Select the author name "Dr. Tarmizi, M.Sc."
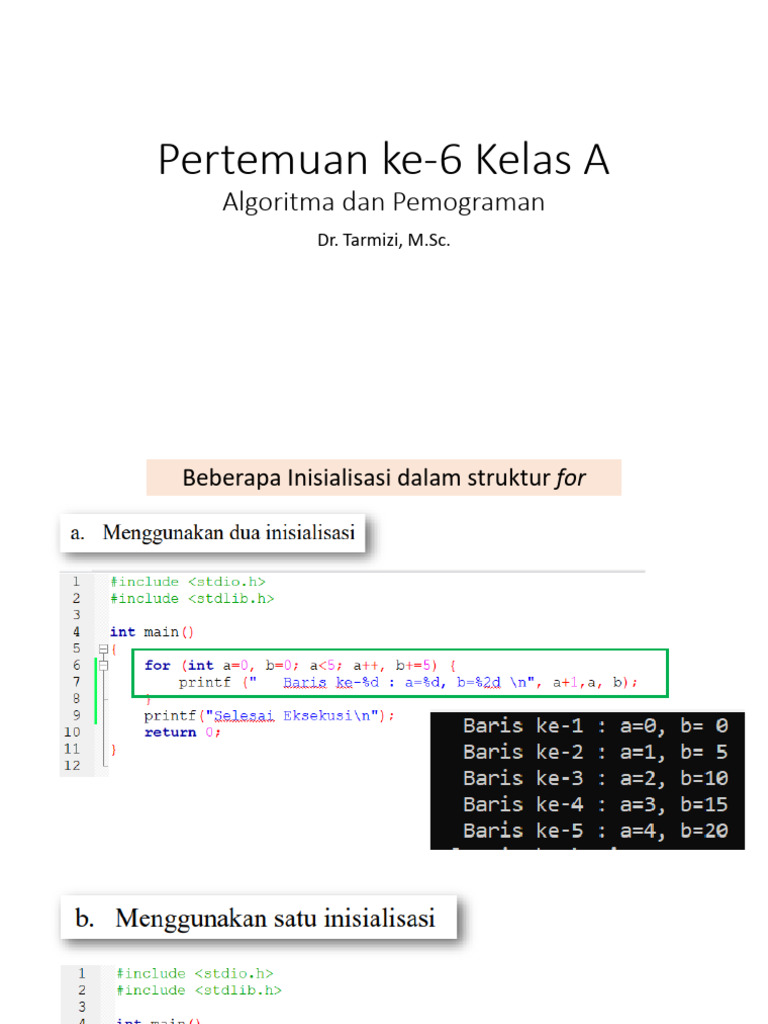 [384, 240]
